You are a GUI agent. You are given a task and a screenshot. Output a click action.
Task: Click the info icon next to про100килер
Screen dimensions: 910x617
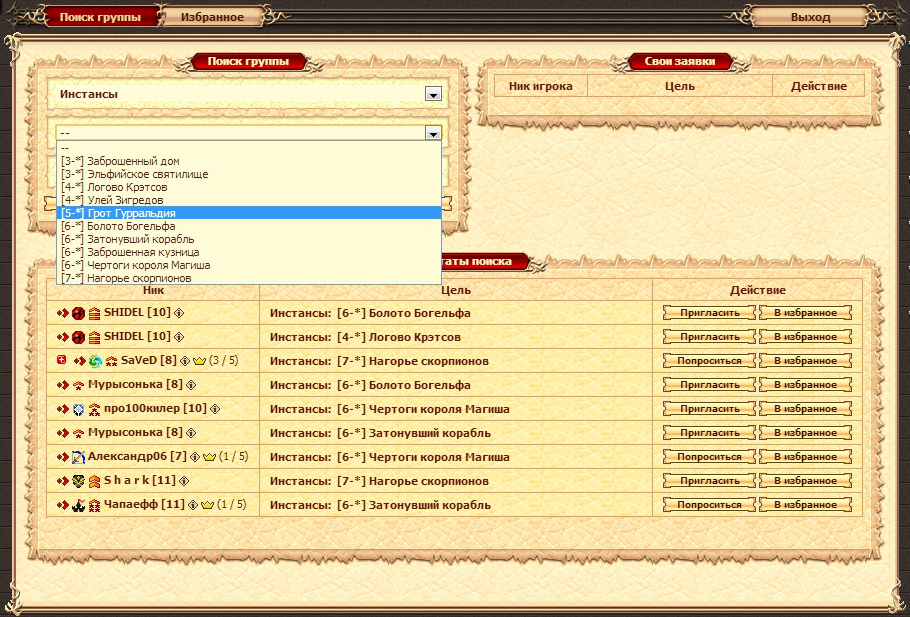point(214,408)
